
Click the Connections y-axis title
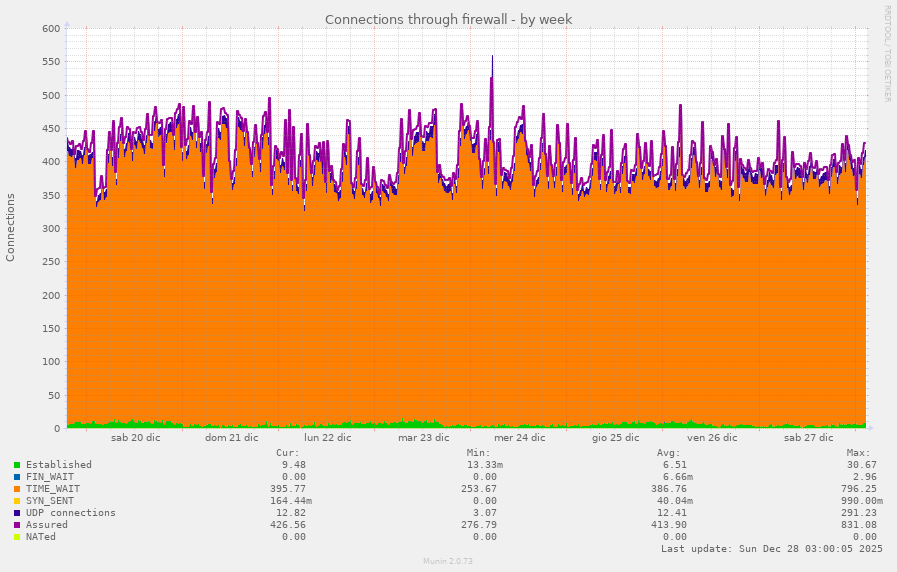[10, 228]
